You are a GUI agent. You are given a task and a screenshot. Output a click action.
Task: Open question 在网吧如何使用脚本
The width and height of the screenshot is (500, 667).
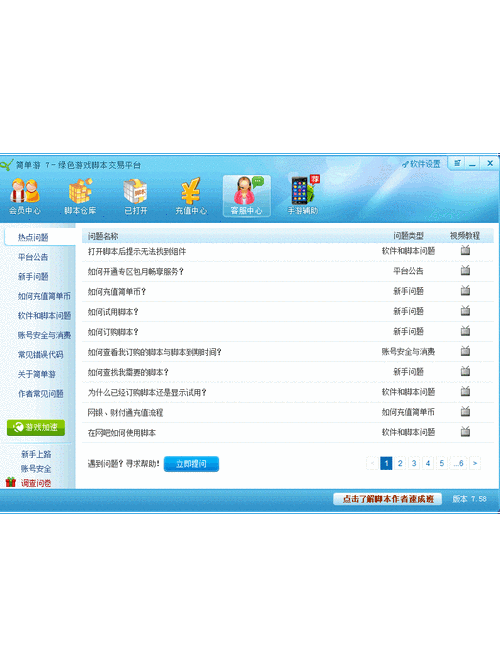[122, 433]
